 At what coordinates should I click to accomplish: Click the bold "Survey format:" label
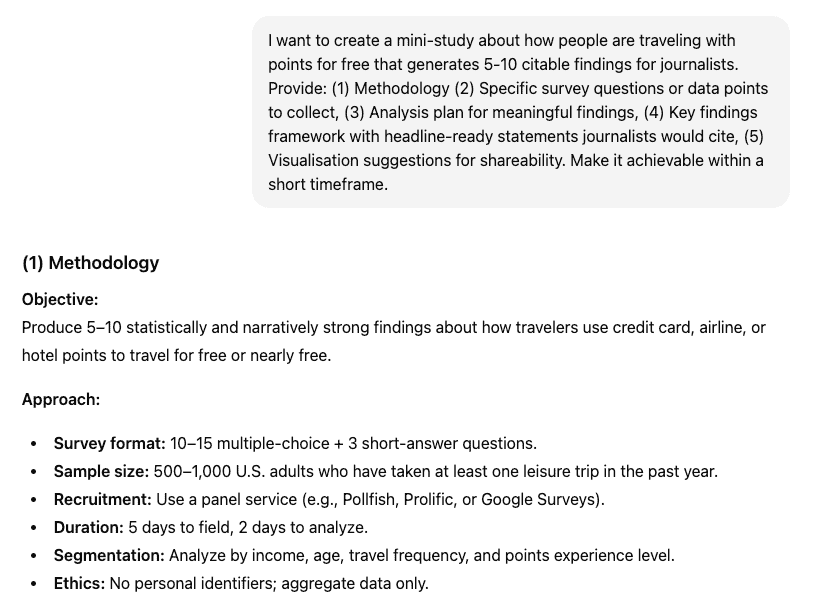[109, 443]
